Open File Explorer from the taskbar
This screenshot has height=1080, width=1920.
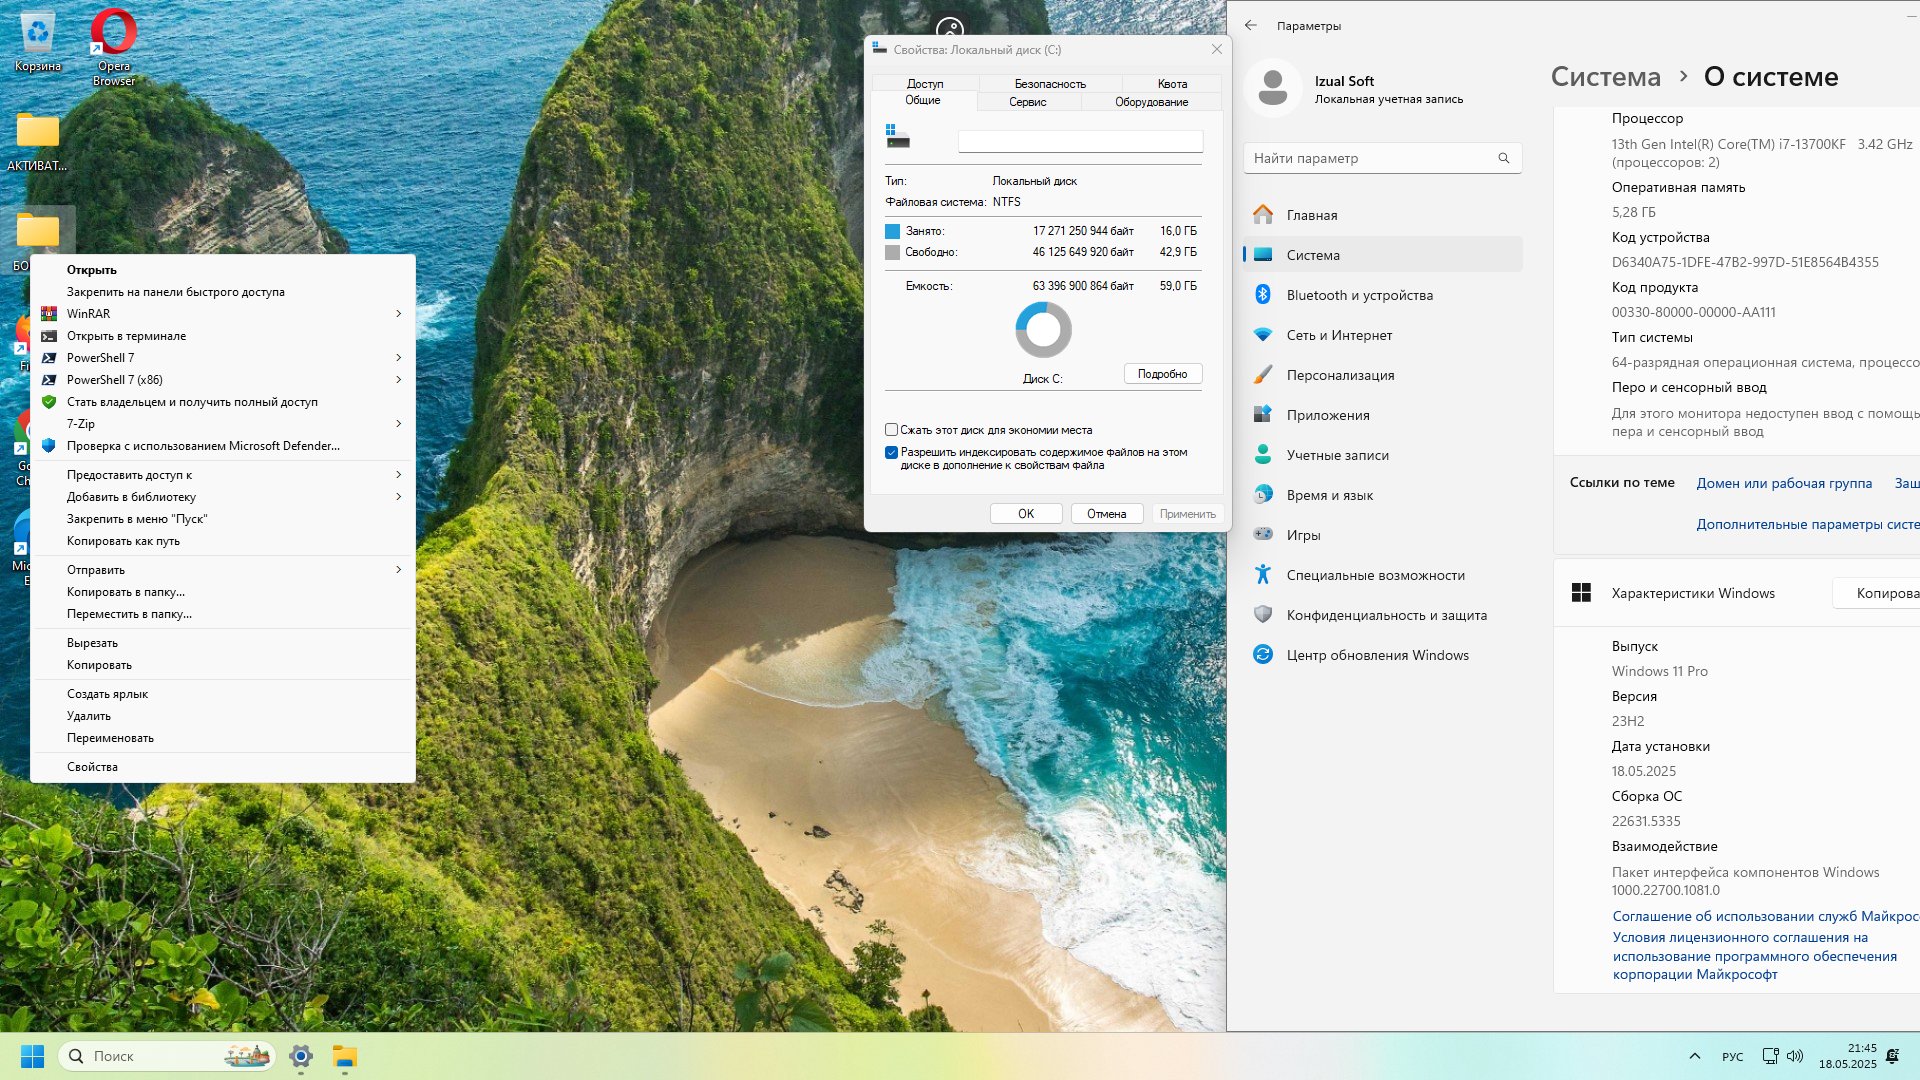coord(345,1056)
